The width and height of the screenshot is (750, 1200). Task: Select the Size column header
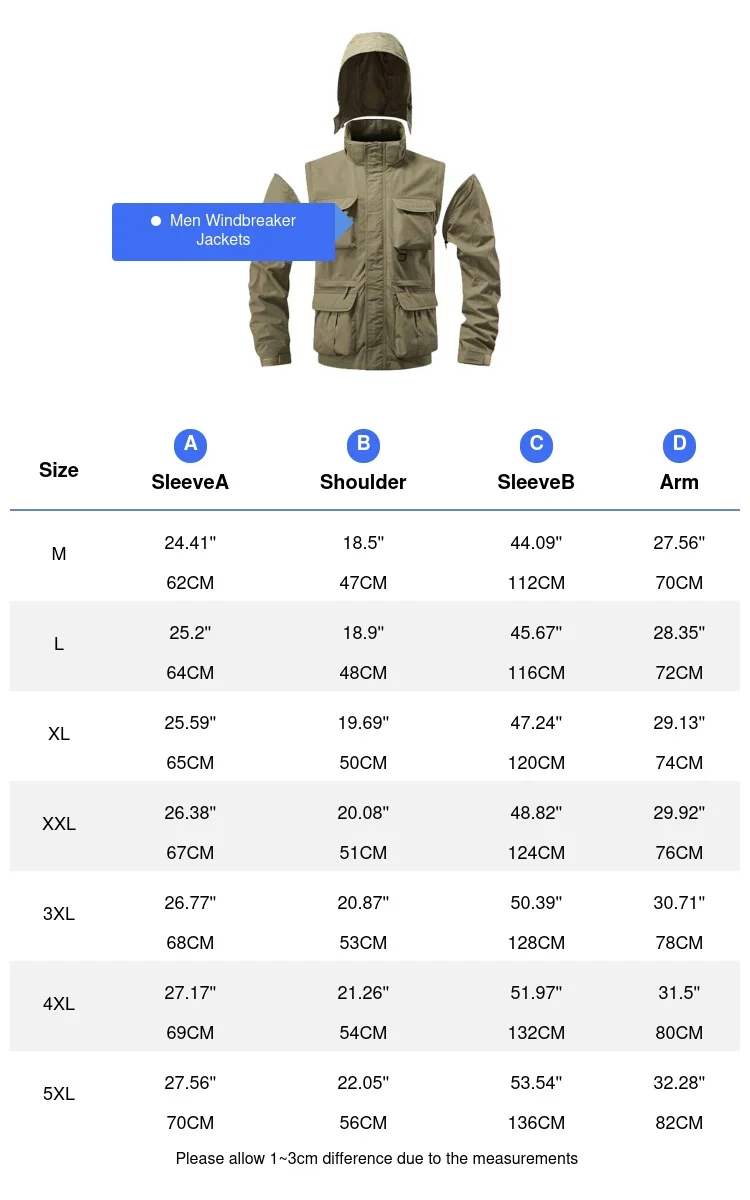point(59,470)
